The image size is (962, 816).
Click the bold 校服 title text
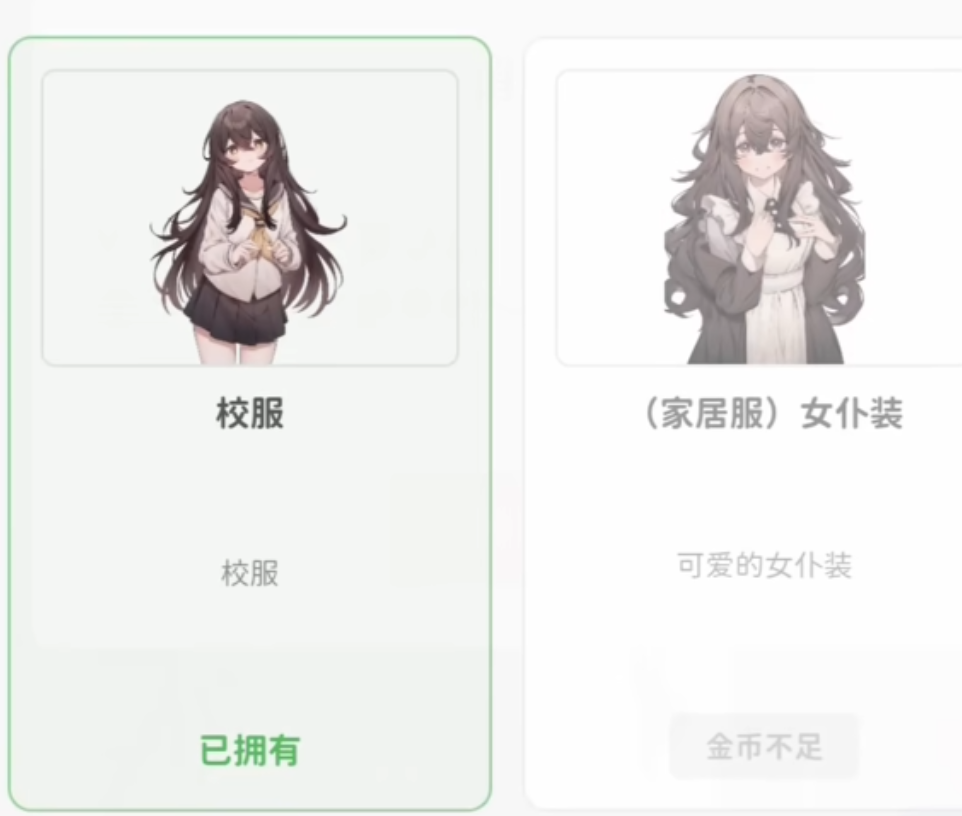(x=250, y=412)
